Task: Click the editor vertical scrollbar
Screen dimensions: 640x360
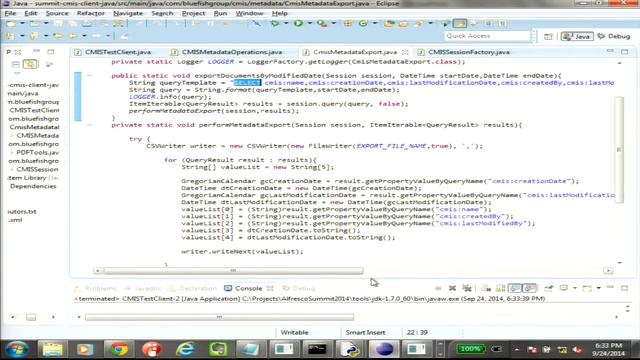Action: 619,149
